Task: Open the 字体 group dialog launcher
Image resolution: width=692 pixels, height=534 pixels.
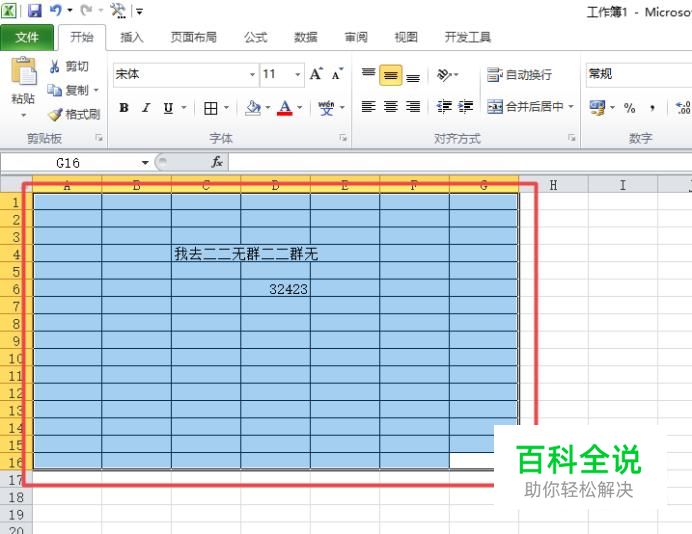Action: (x=342, y=139)
